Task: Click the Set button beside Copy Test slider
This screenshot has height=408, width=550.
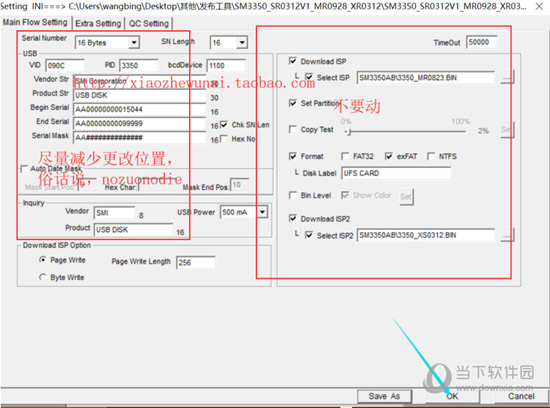Action: coord(507,130)
